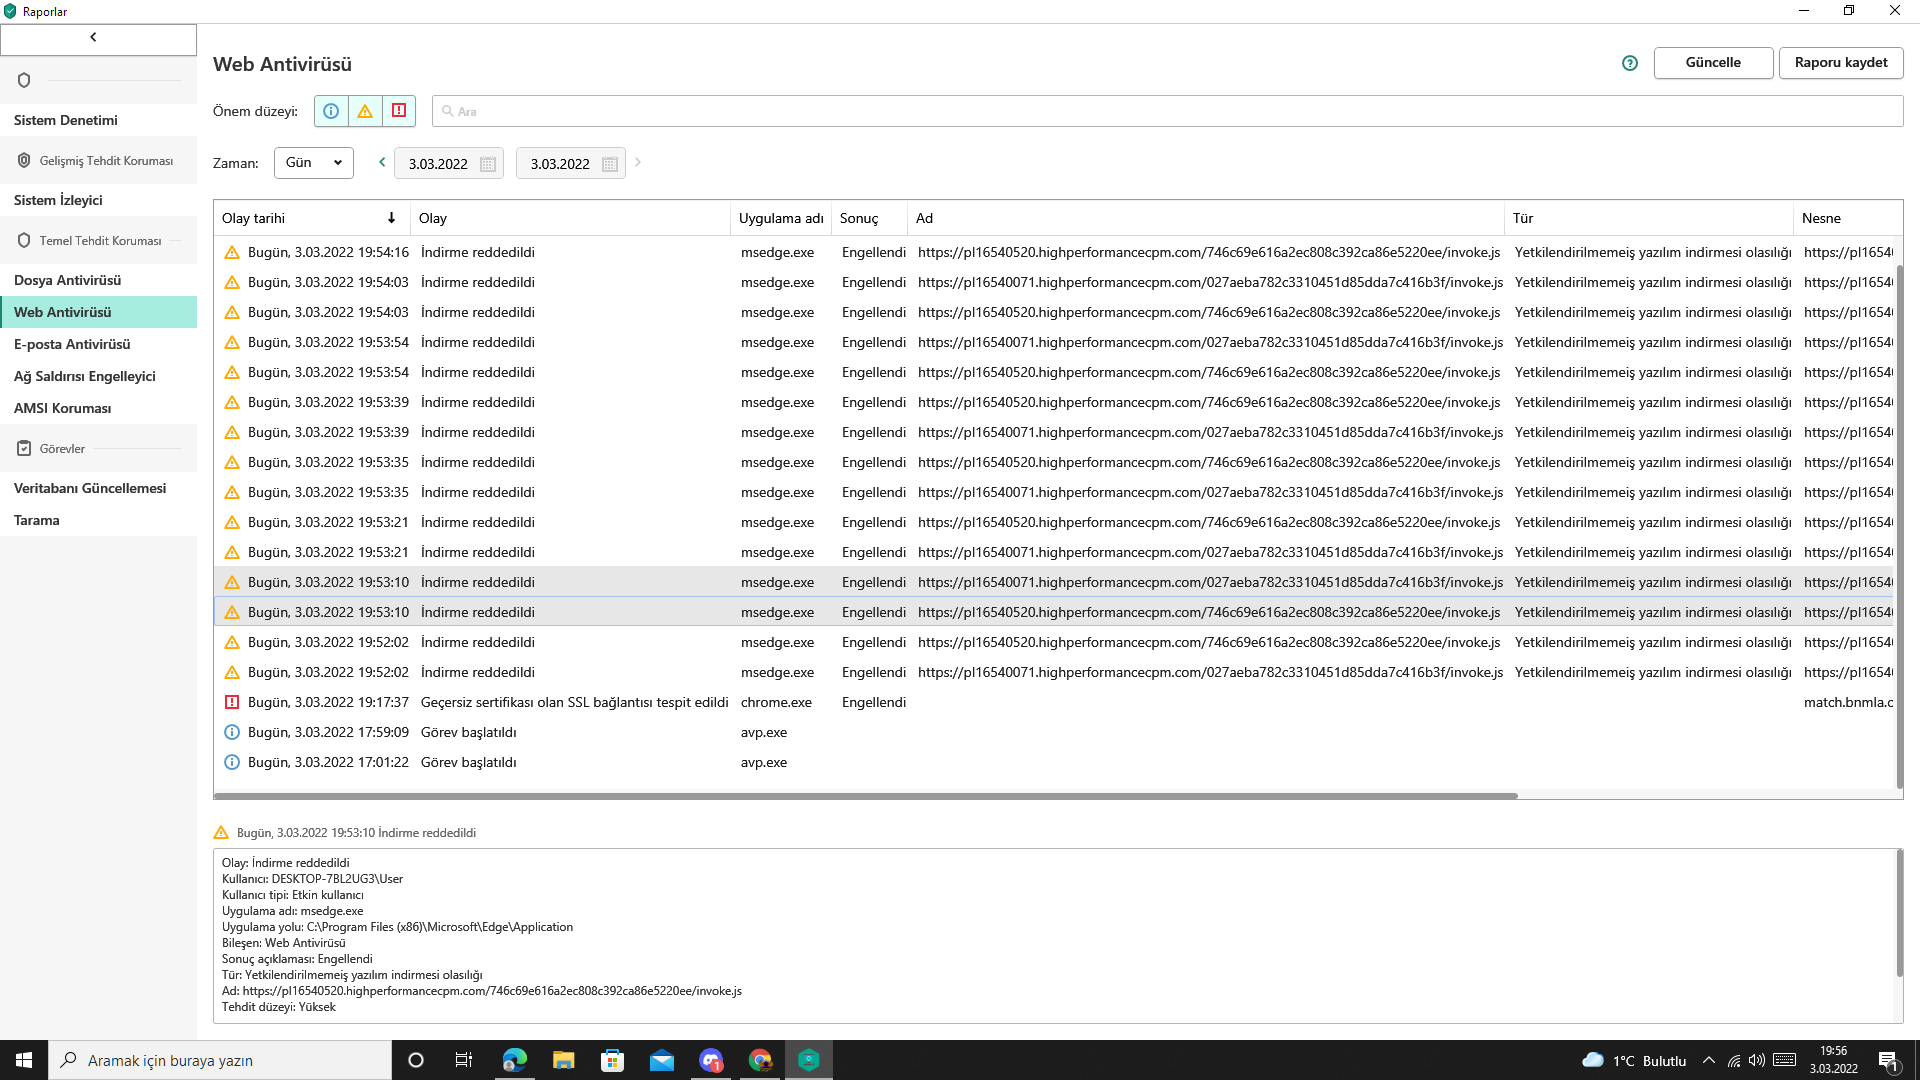
Task: Open the Kaspersky icon in the taskbar
Action: pos(809,1060)
